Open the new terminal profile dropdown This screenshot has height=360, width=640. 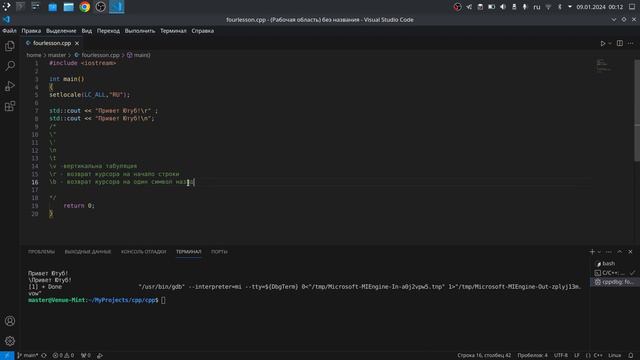(x=599, y=252)
